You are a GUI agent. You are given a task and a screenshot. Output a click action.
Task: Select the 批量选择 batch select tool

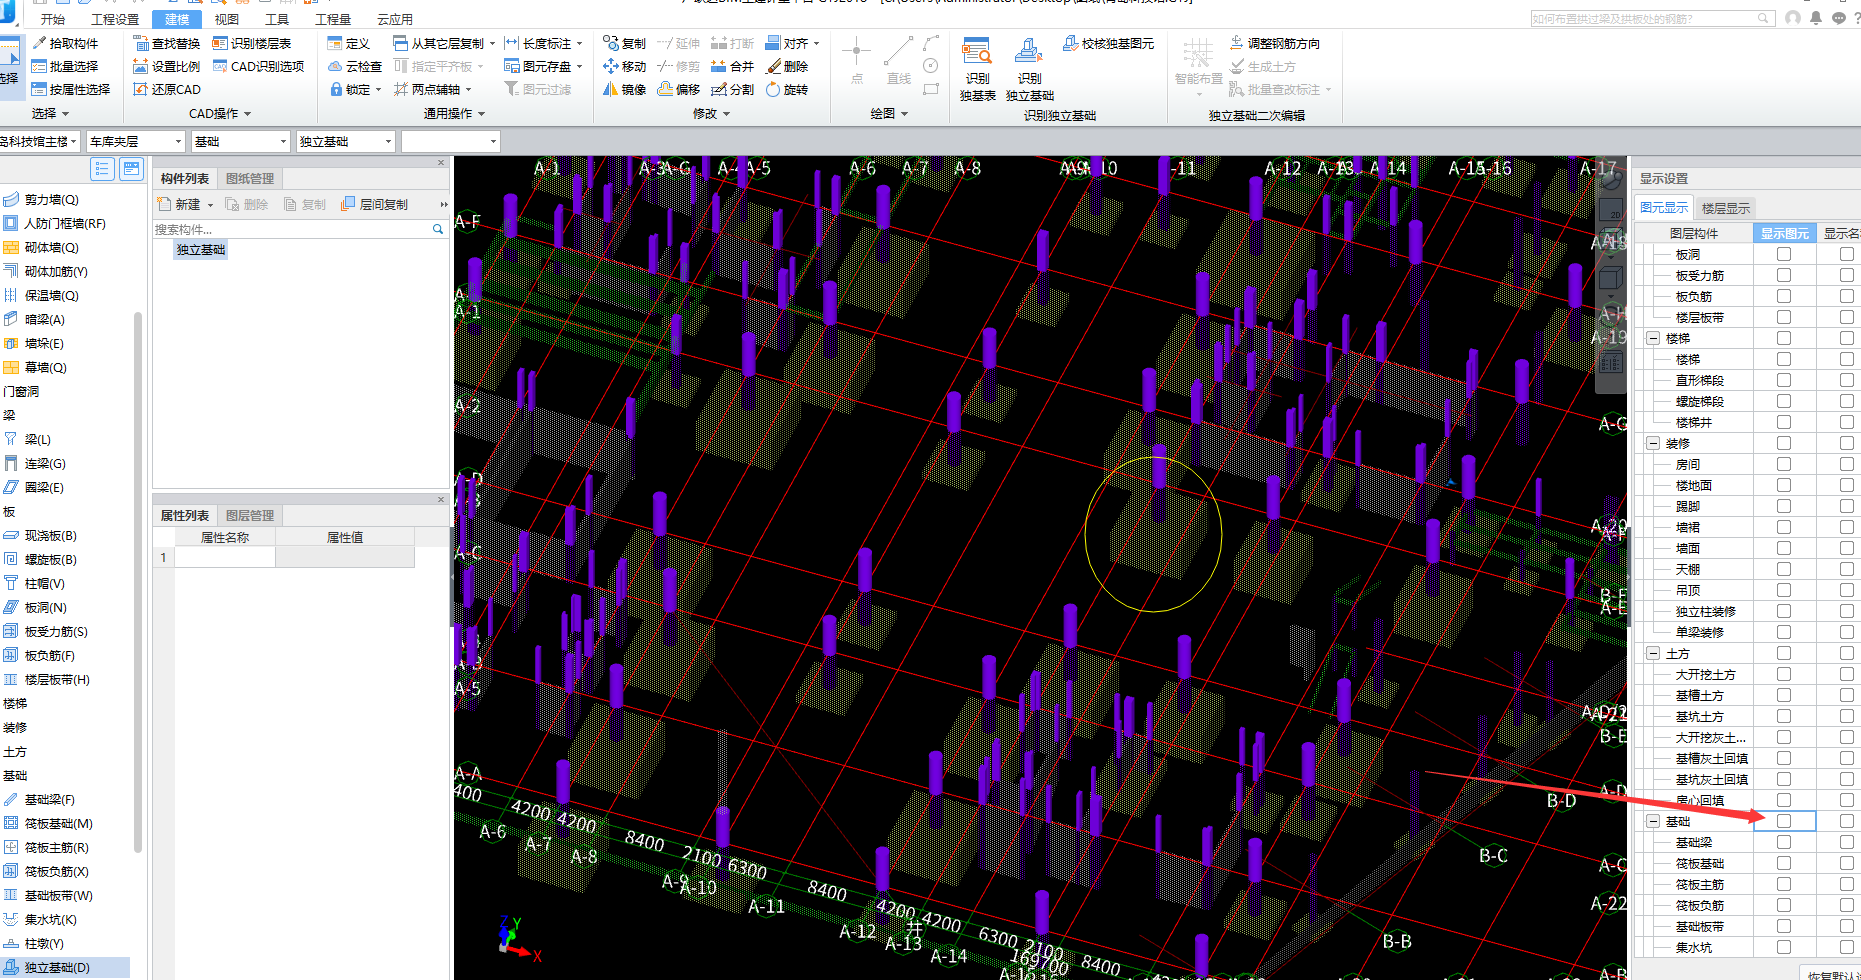(x=65, y=66)
